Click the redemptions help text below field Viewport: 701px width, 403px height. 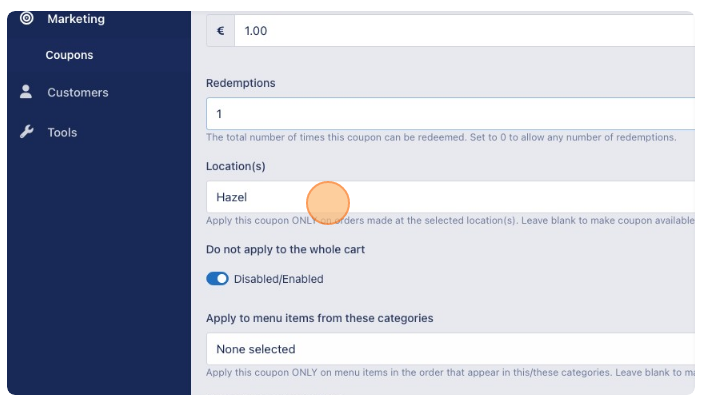coord(441,137)
